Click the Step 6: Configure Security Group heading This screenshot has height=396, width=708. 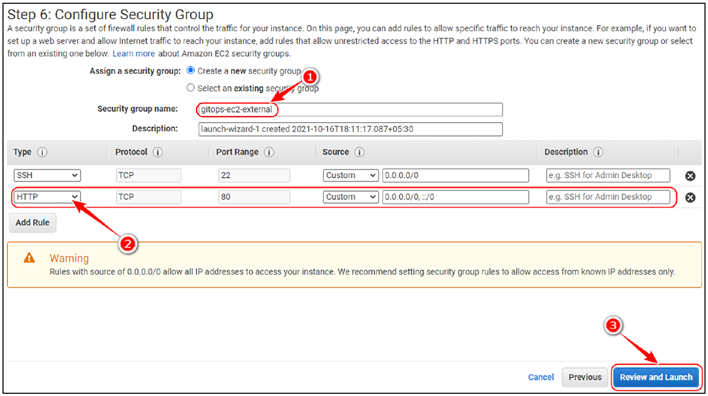click(110, 14)
